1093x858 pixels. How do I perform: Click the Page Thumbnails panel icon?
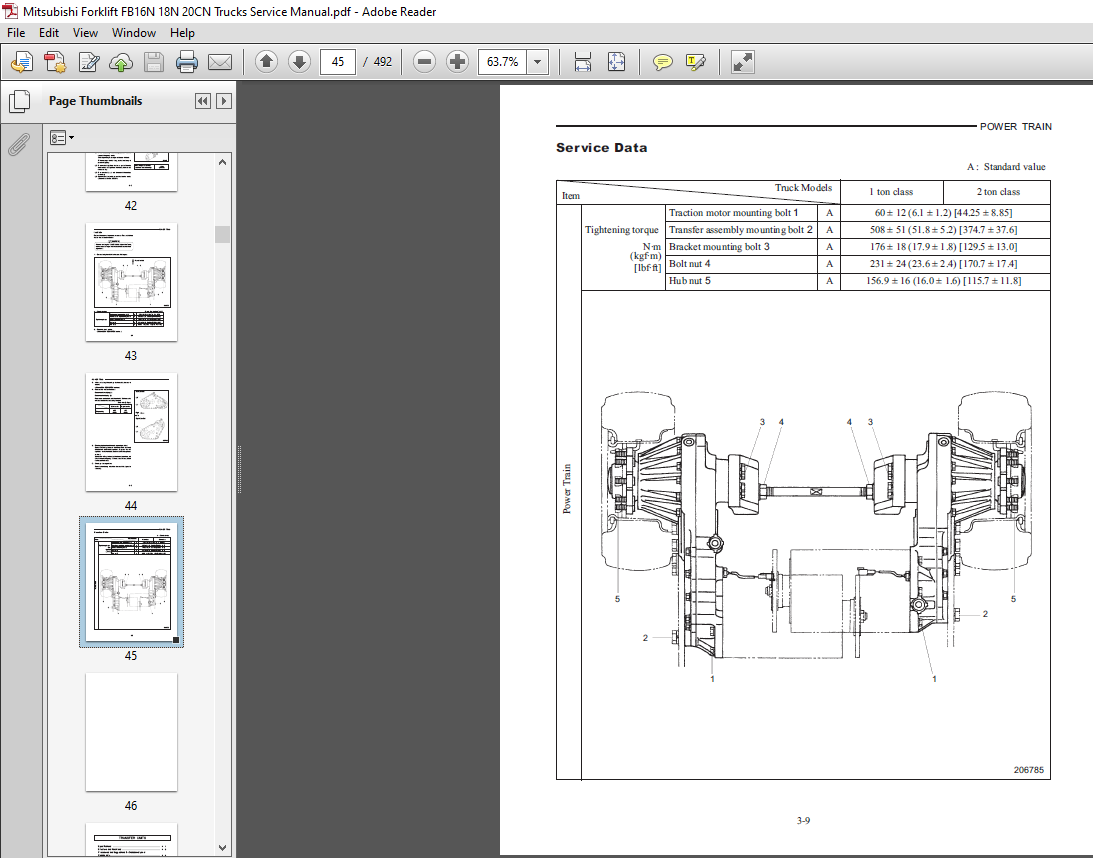pyautogui.click(x=20, y=101)
